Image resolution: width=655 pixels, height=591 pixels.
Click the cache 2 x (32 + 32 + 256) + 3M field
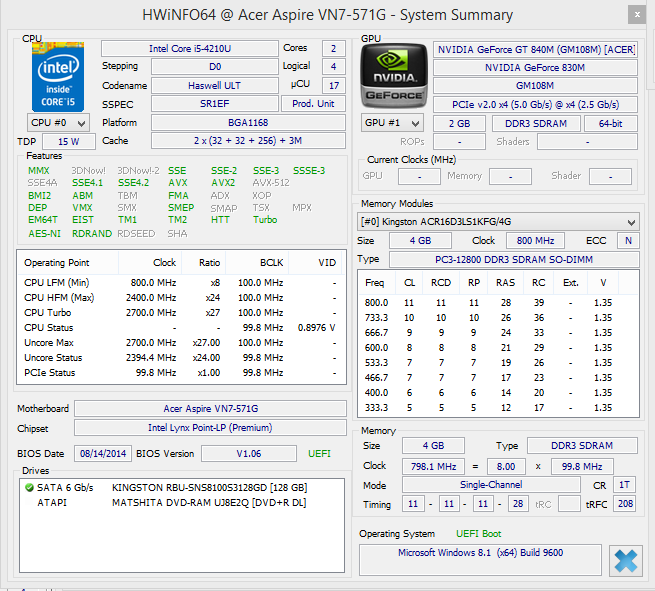[248, 141]
